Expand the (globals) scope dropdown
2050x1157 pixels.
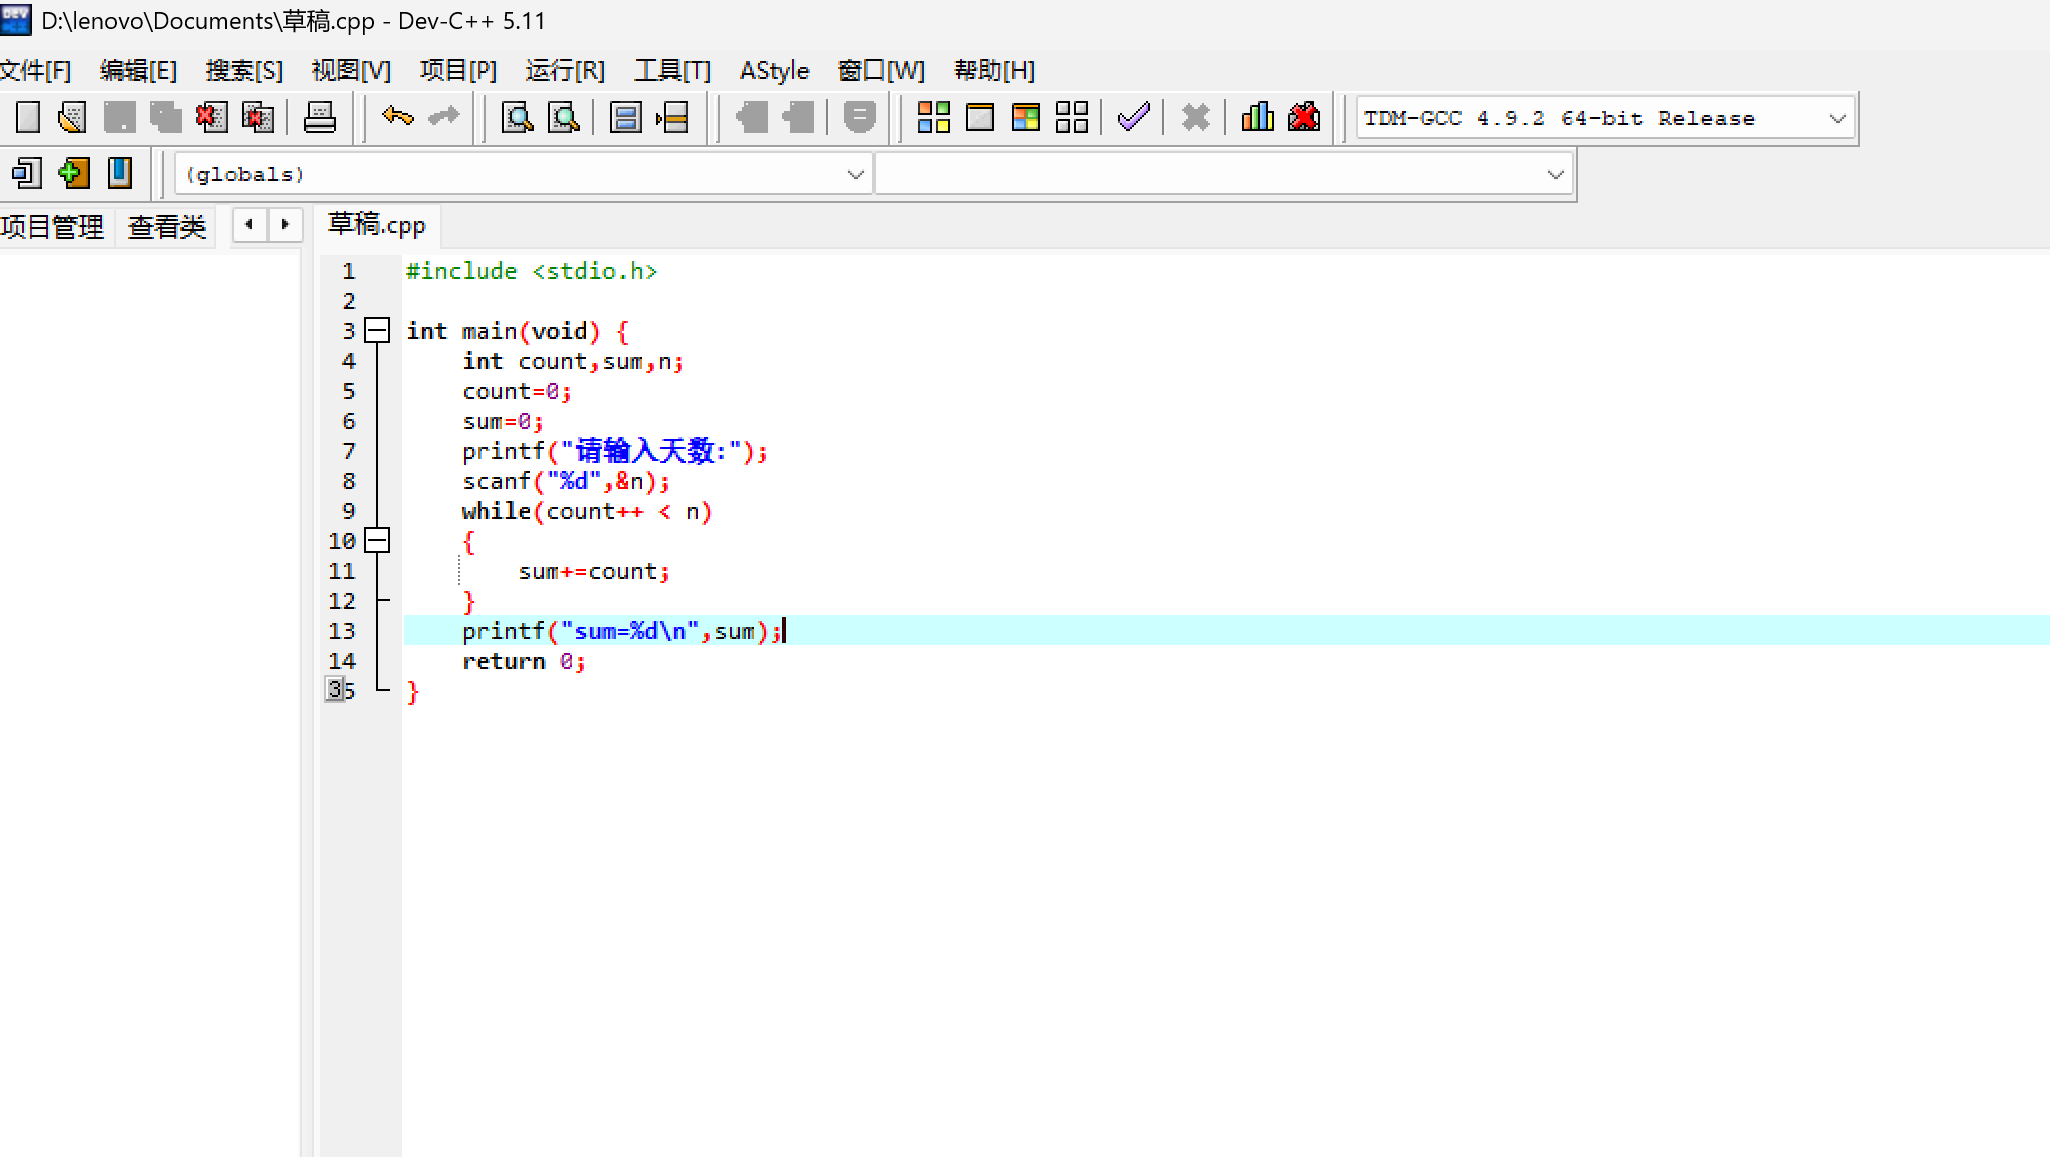[855, 175]
